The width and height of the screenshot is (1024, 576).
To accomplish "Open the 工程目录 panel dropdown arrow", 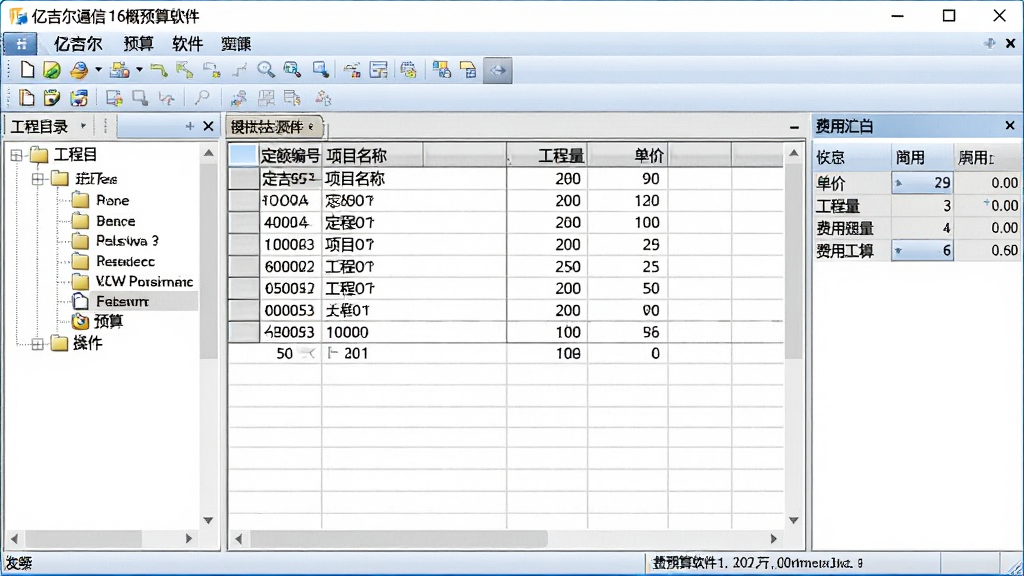I will click(x=83, y=125).
